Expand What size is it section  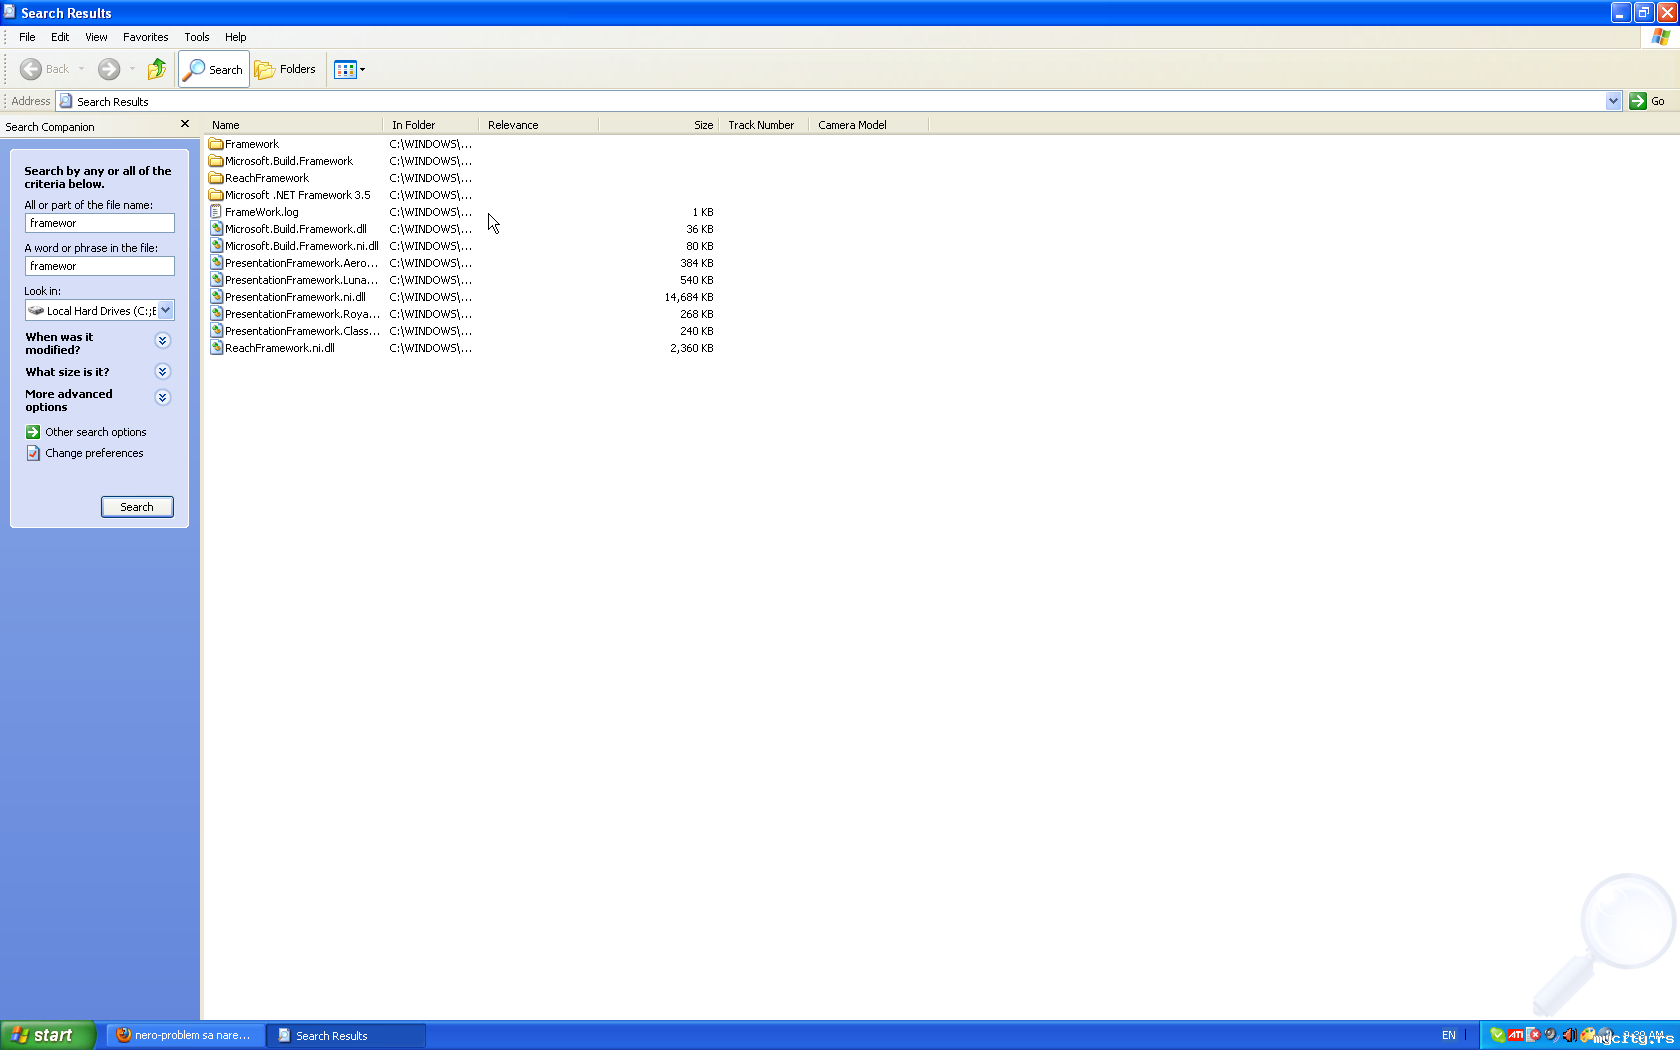coord(162,372)
